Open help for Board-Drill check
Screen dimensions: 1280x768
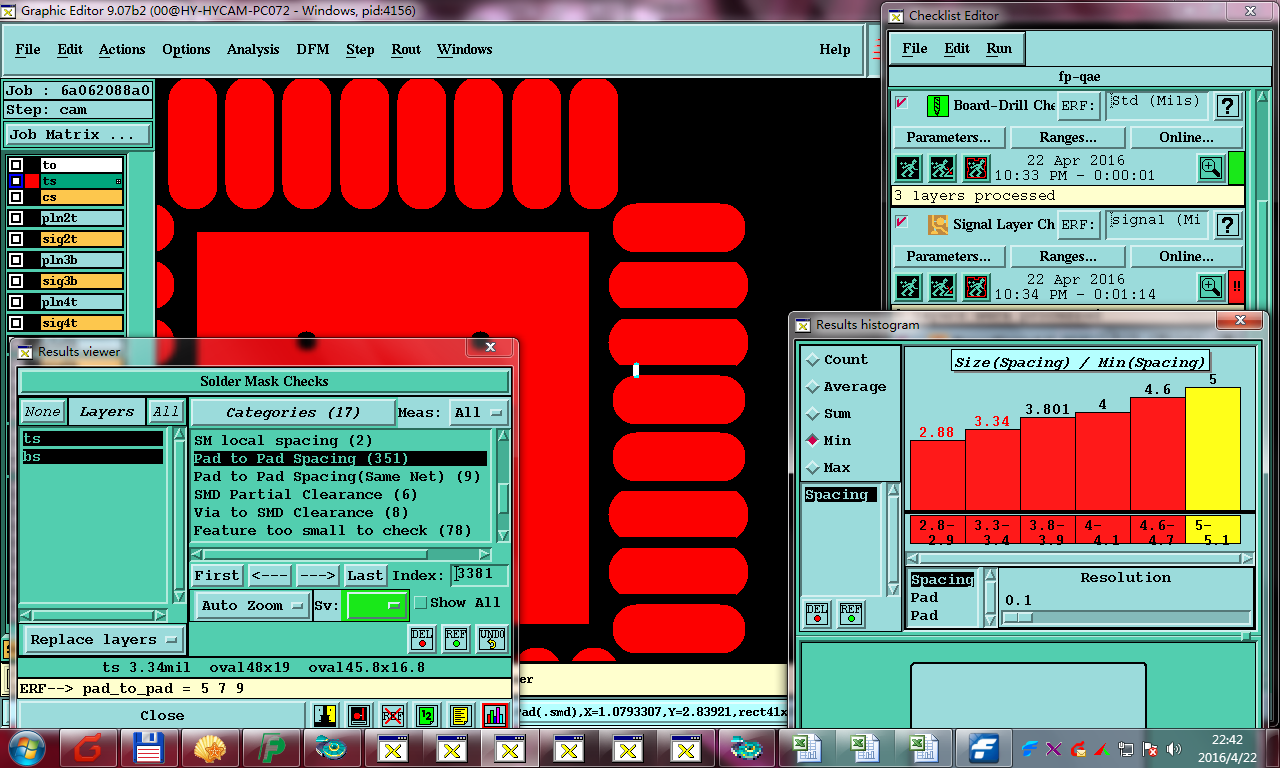click(1227, 105)
